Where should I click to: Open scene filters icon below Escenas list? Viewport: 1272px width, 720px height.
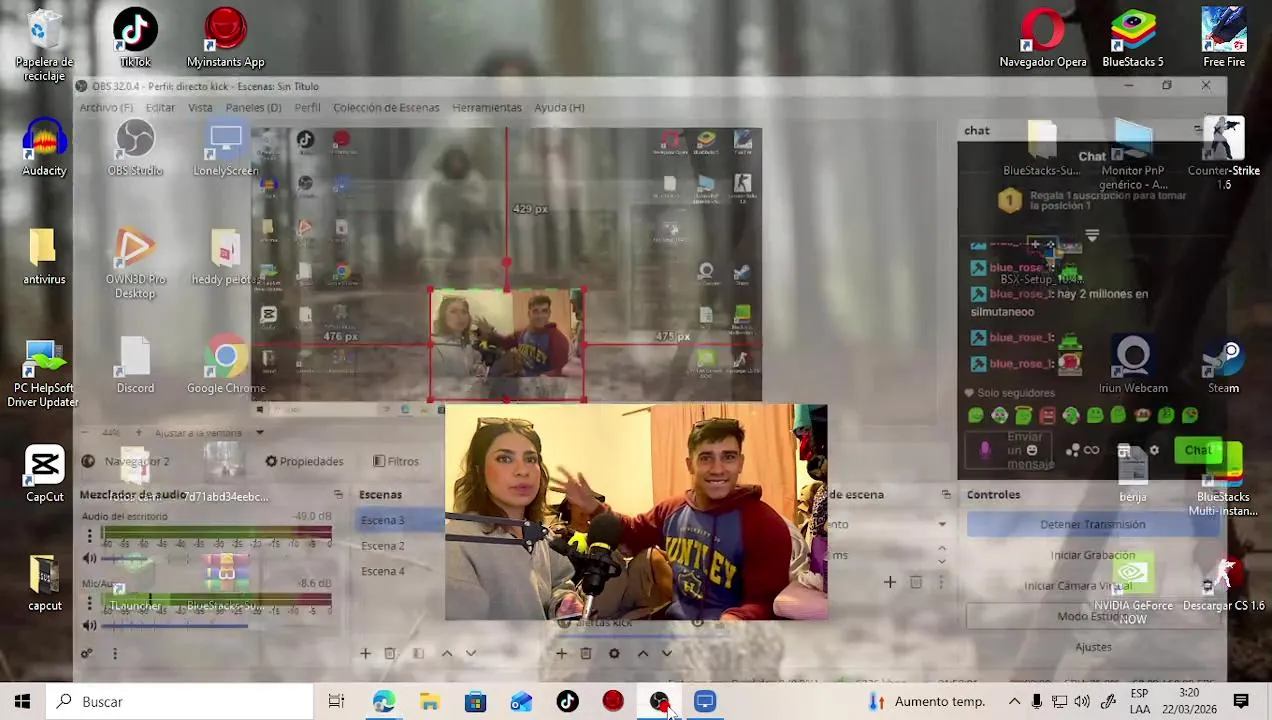point(418,653)
